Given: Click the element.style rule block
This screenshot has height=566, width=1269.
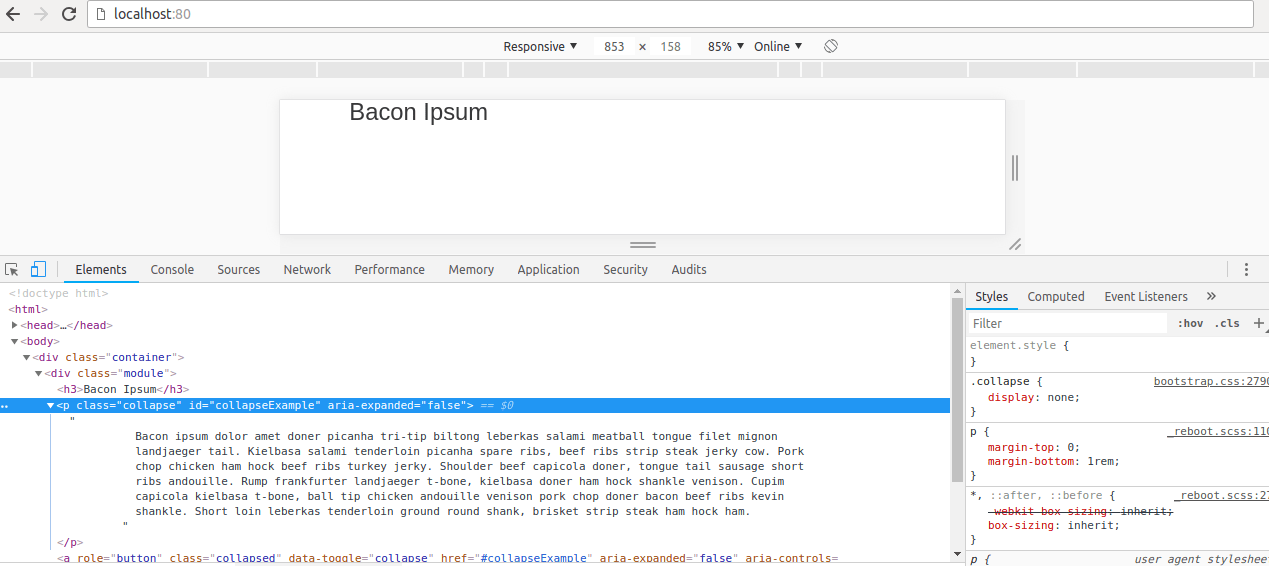Looking at the screenshot, I should (1117, 353).
